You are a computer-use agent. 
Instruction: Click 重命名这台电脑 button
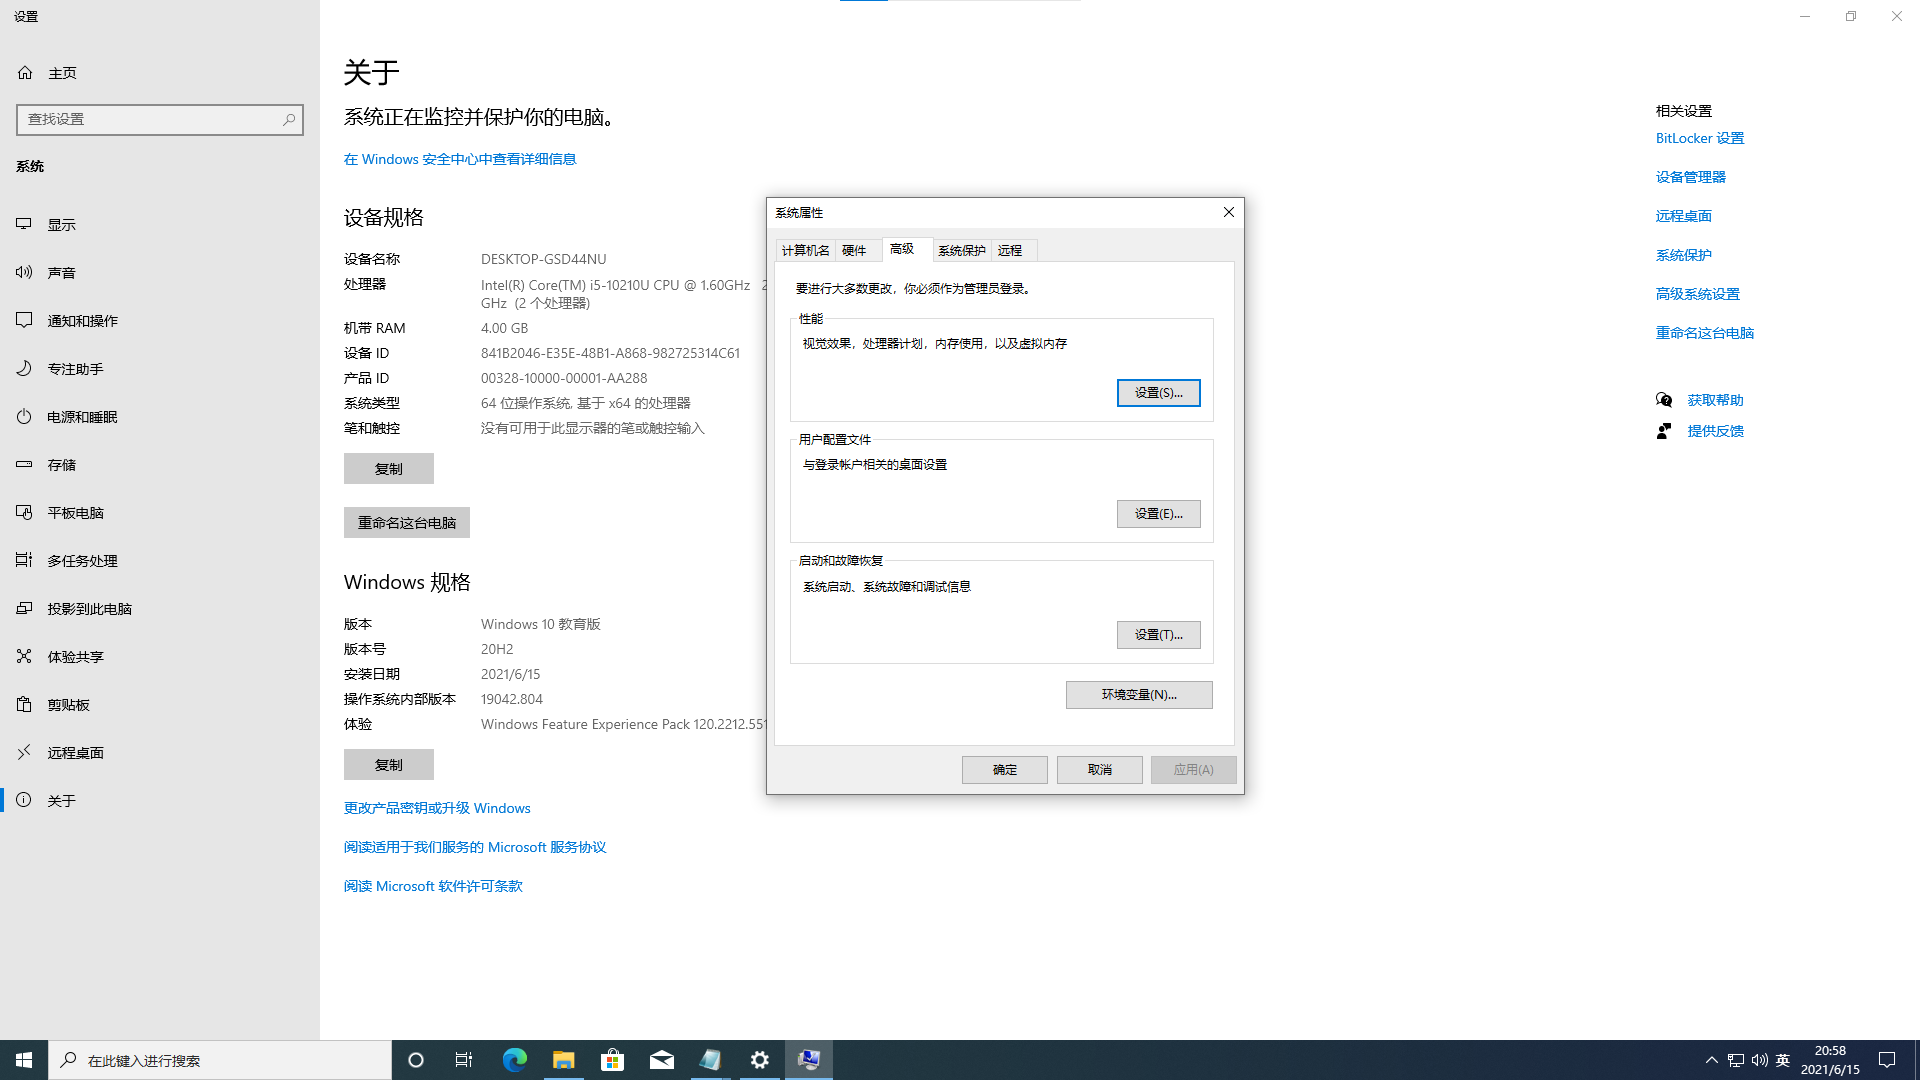coord(406,523)
